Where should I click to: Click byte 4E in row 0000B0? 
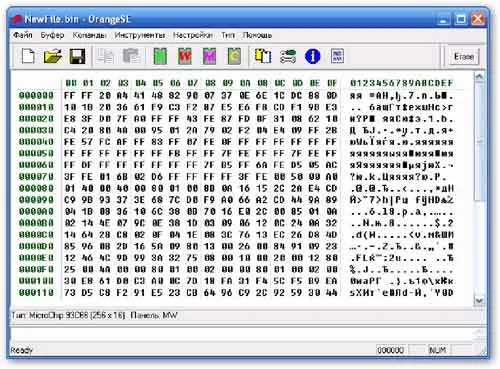pyautogui.click(x=105, y=223)
